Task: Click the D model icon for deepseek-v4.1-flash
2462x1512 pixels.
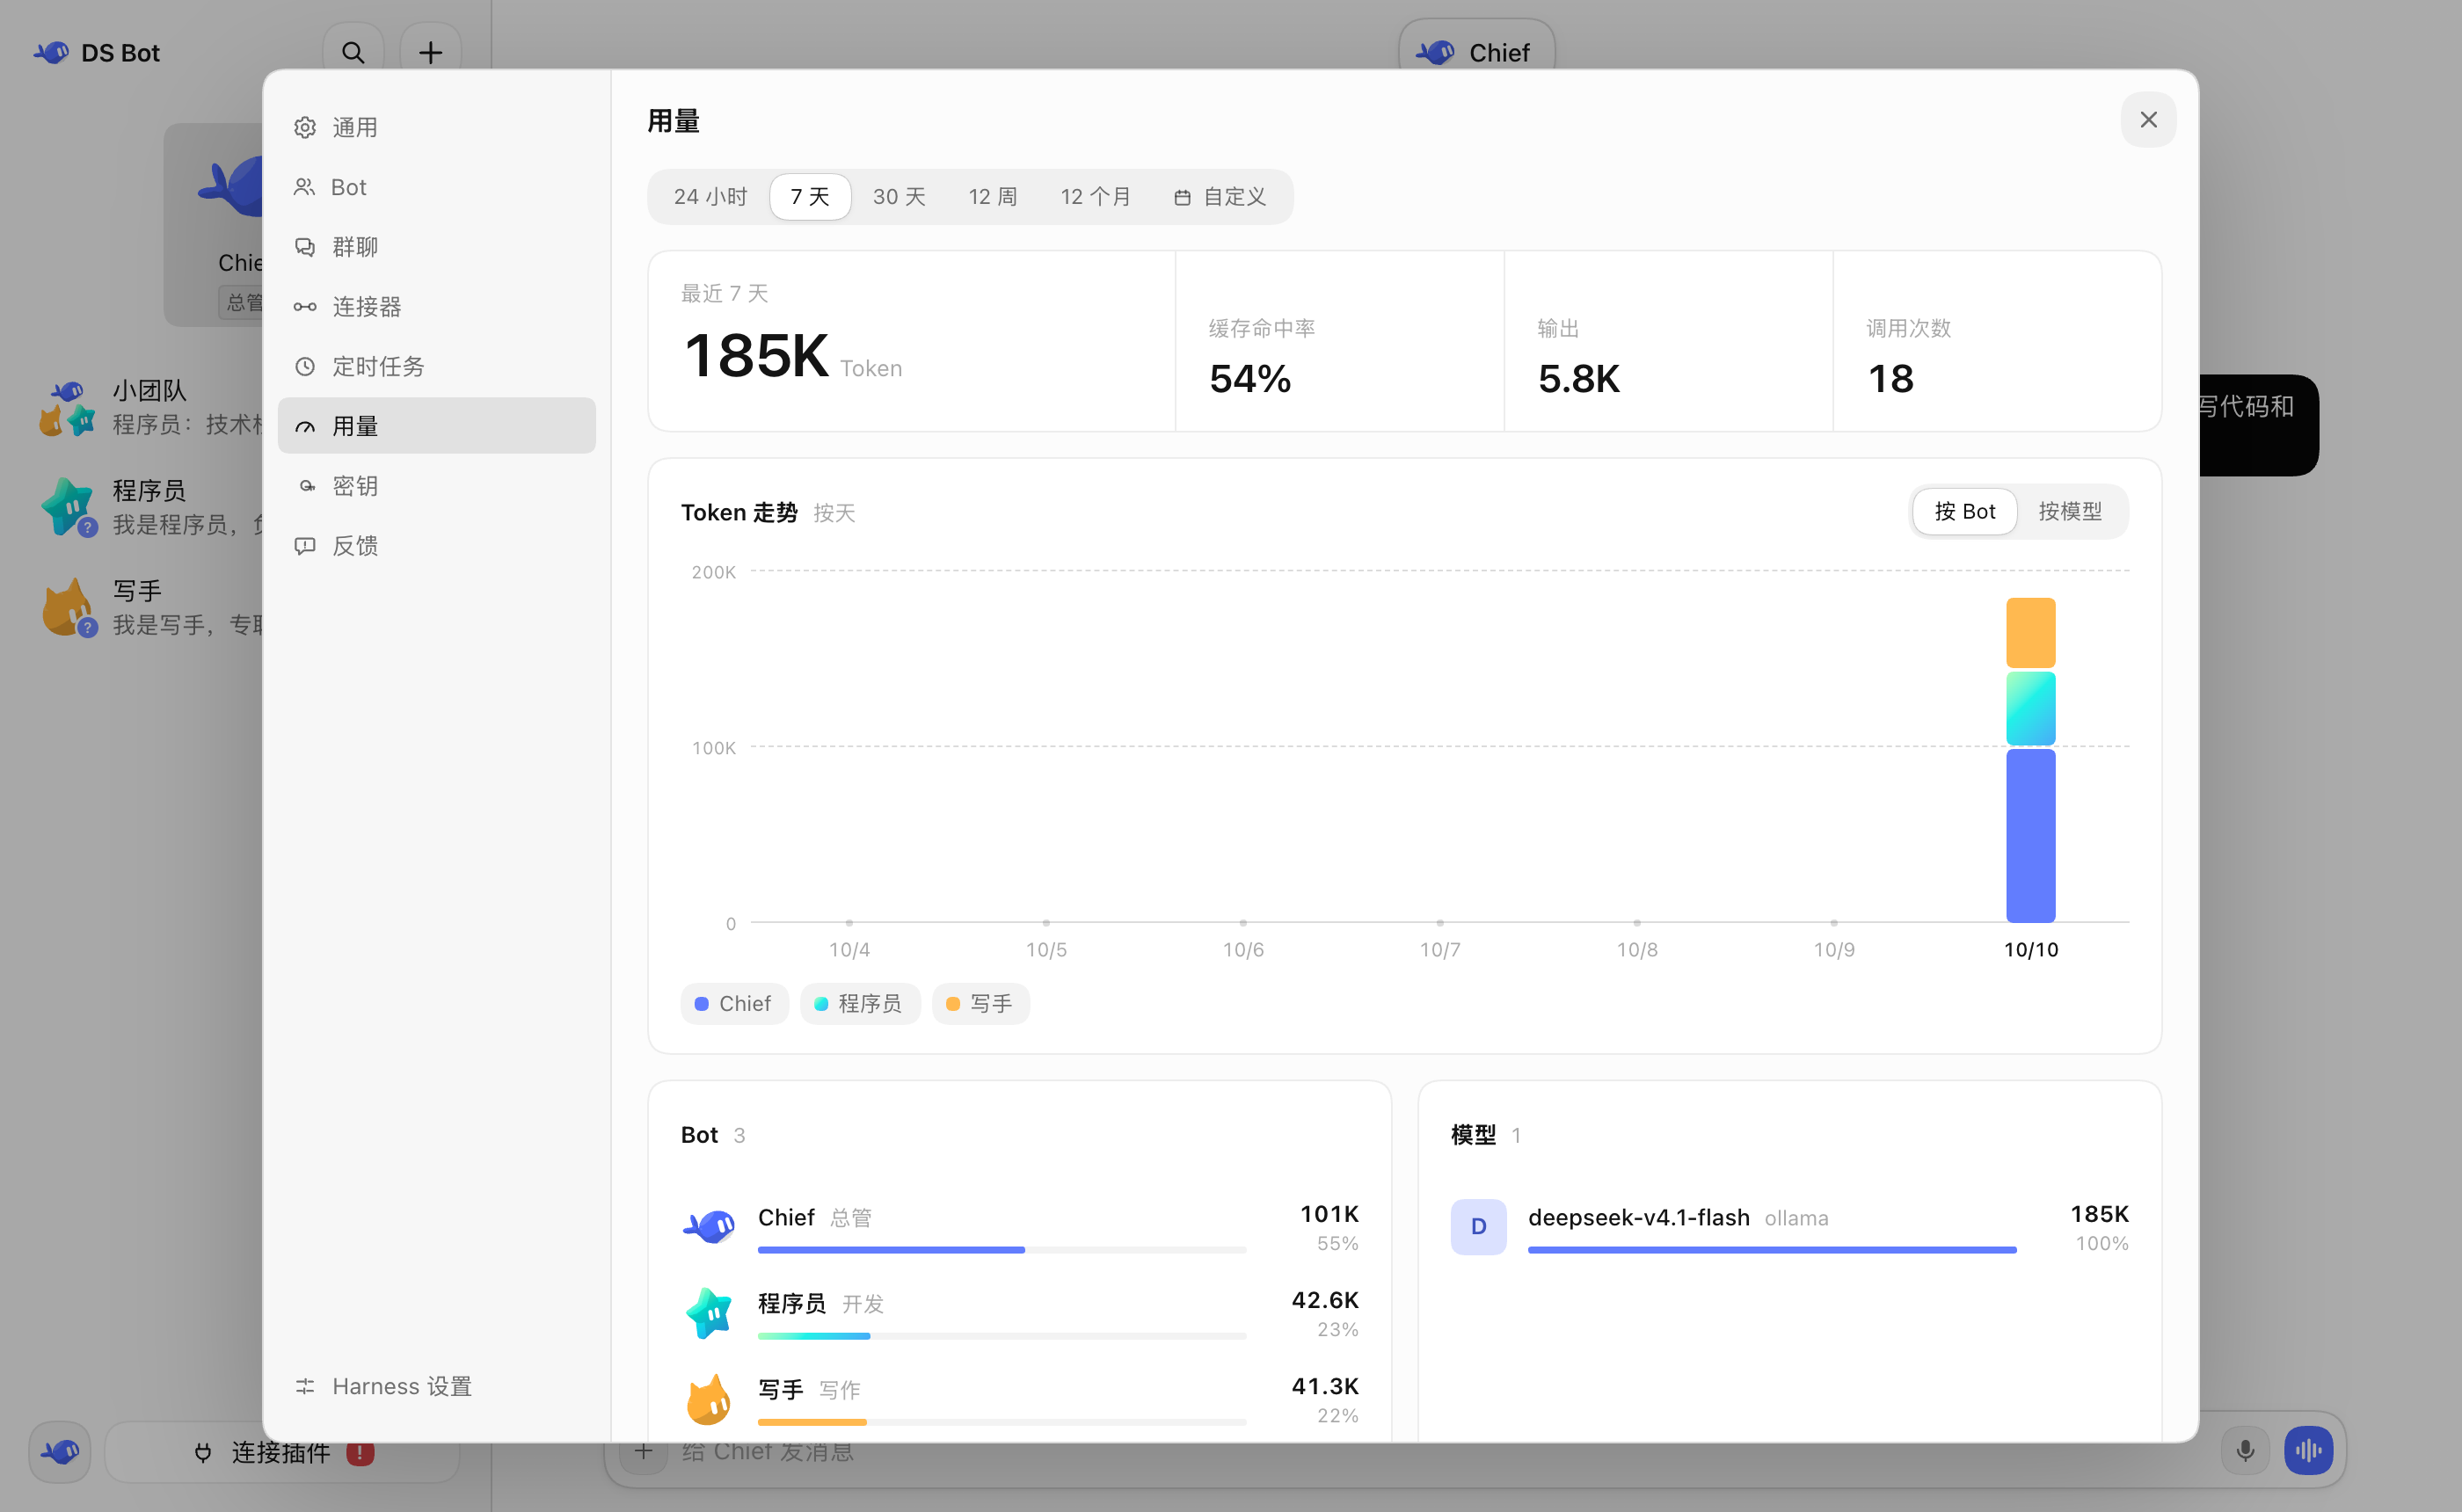Action: 1478,1226
